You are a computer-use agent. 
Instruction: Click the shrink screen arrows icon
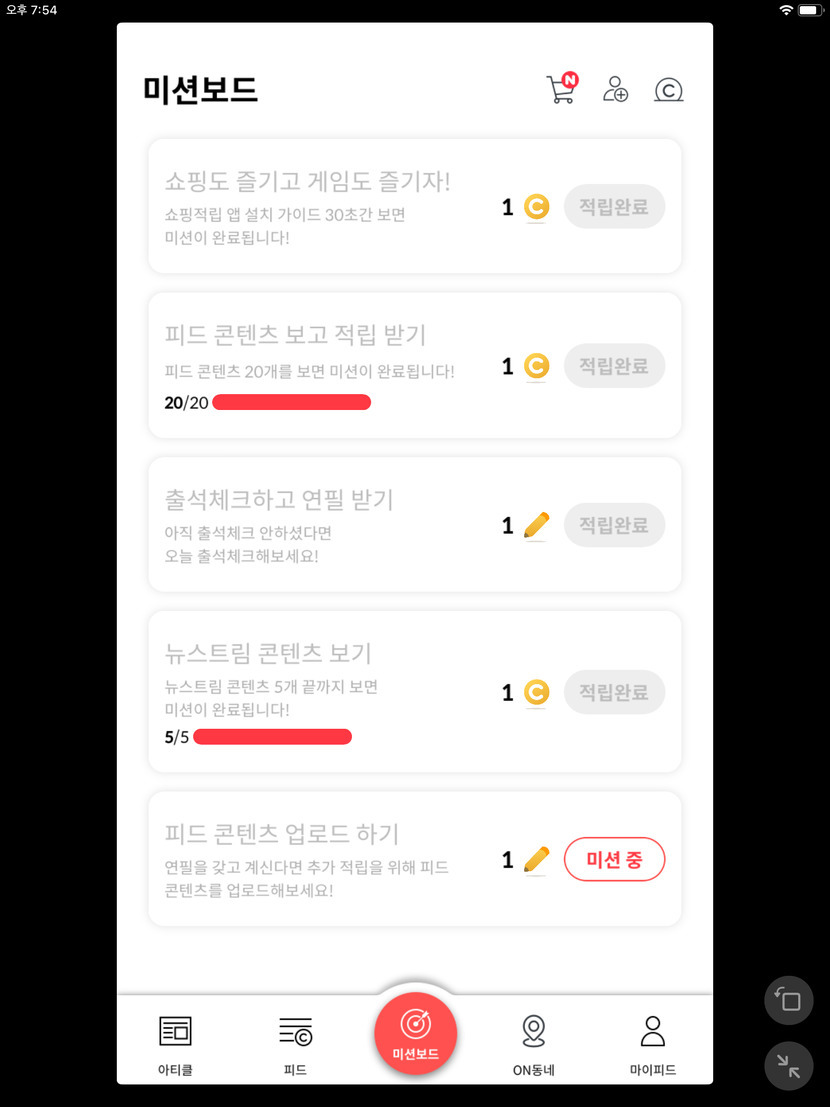788,1066
